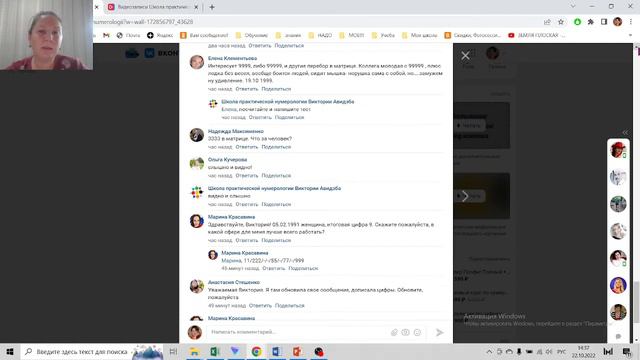Open the VK logo in the page header
Image resolution: width=640 pixels, height=360 pixels.
[149, 53]
